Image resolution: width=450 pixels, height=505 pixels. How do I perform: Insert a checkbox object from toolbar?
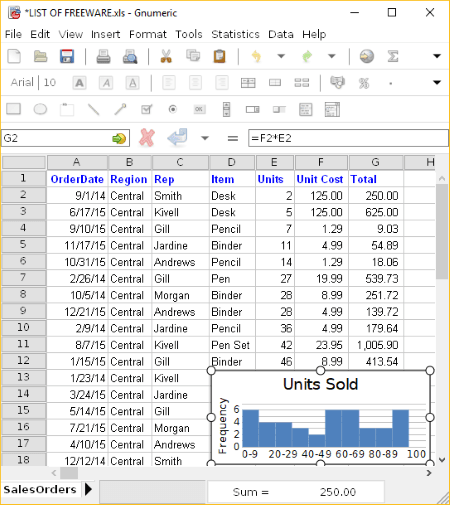point(146,109)
